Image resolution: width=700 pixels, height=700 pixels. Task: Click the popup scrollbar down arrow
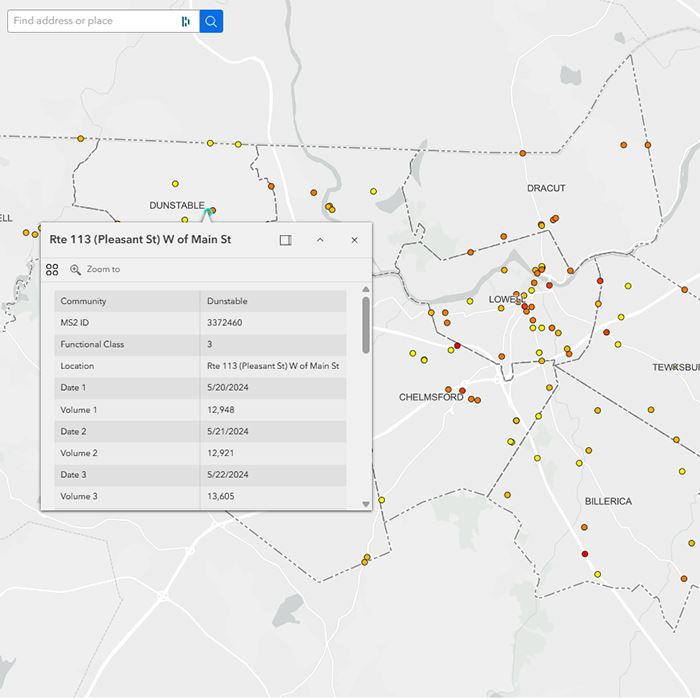pos(366,504)
